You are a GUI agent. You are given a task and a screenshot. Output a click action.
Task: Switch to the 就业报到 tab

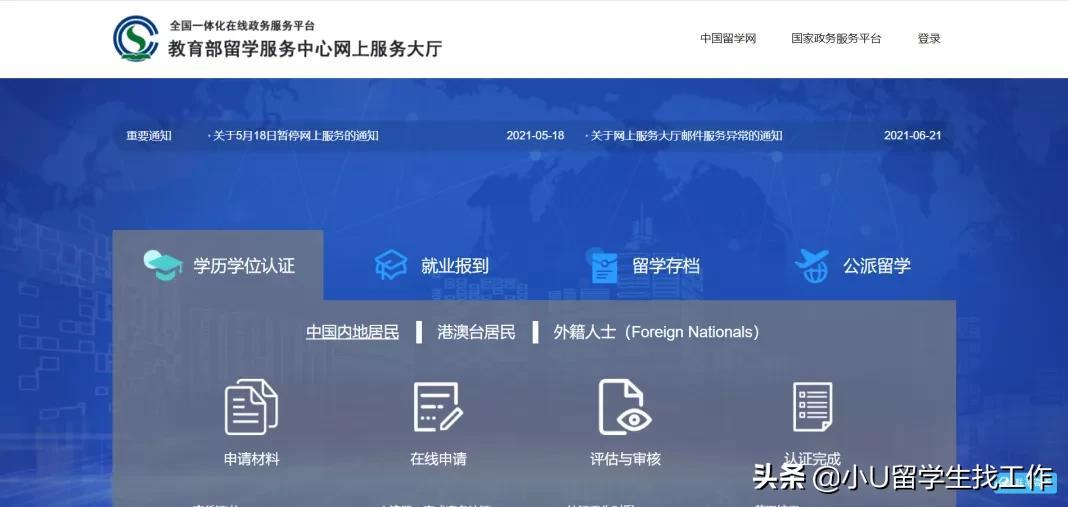pyautogui.click(x=454, y=266)
